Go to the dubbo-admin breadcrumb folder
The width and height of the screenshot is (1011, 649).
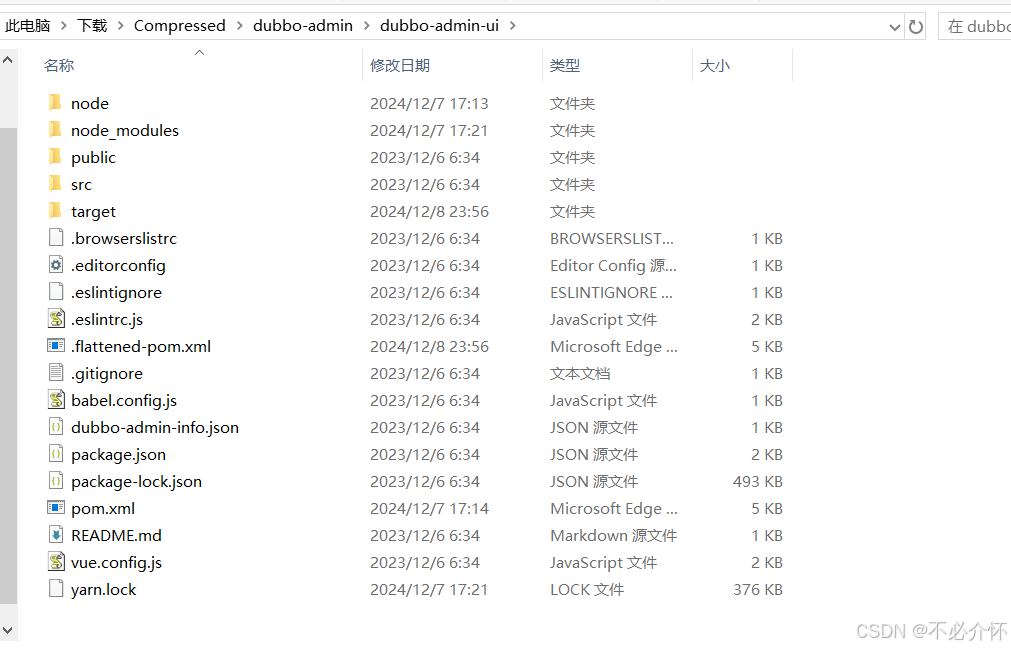pyautogui.click(x=303, y=26)
